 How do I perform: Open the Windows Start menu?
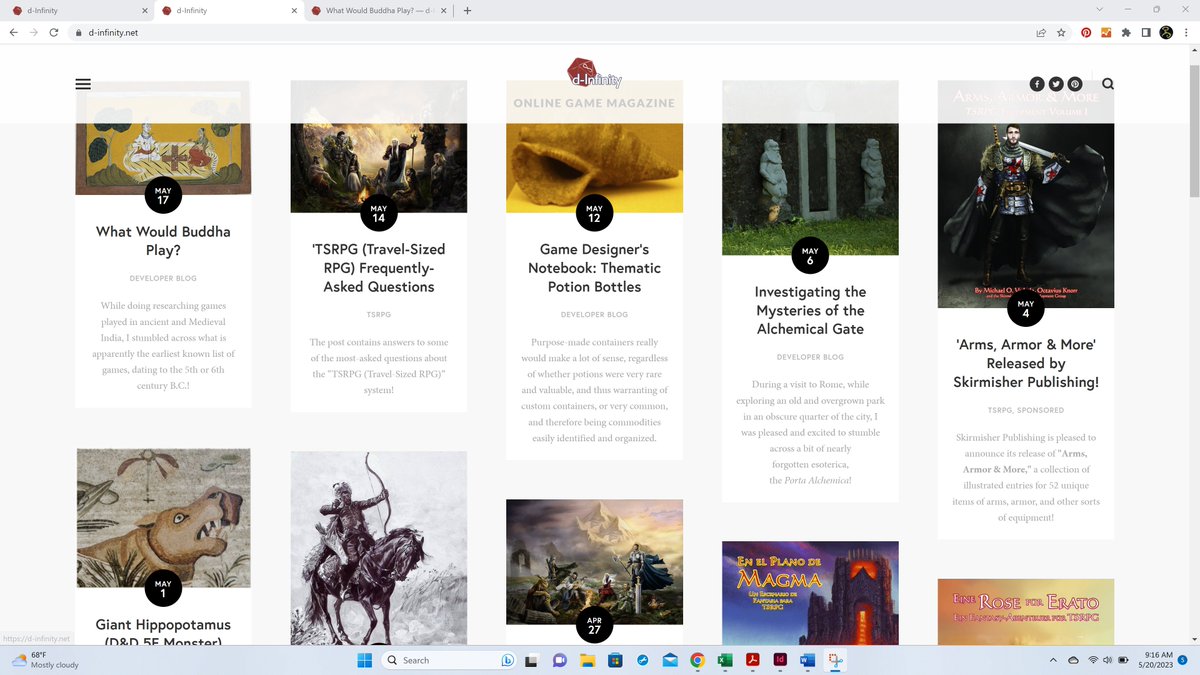364,660
